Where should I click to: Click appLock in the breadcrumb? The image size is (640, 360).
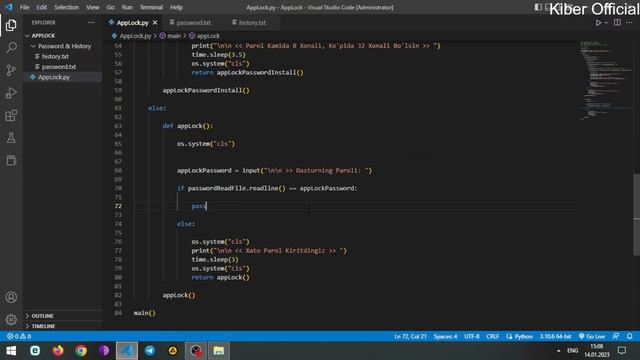click(x=208, y=36)
